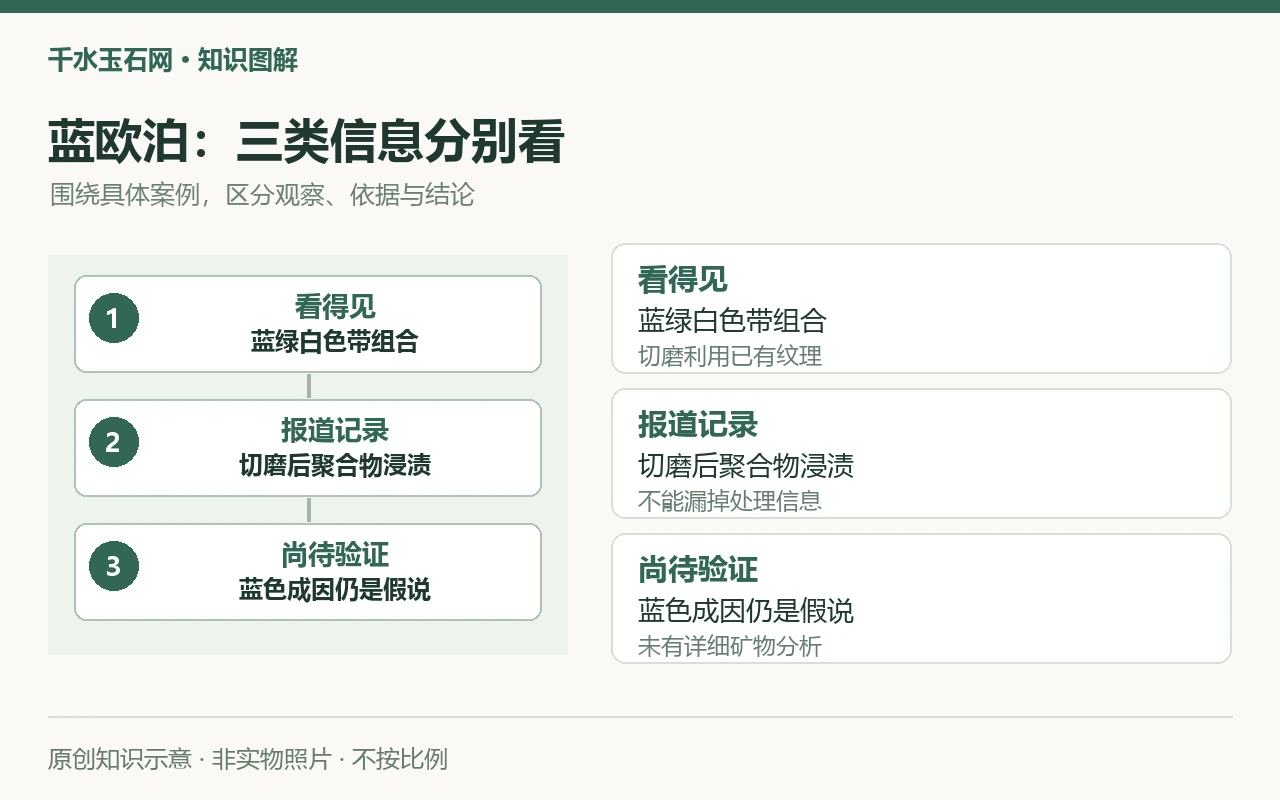Click '蓝绿白色带组合' bold text in step 1 box
Image resolution: width=1280 pixels, height=800 pixels.
335,341
